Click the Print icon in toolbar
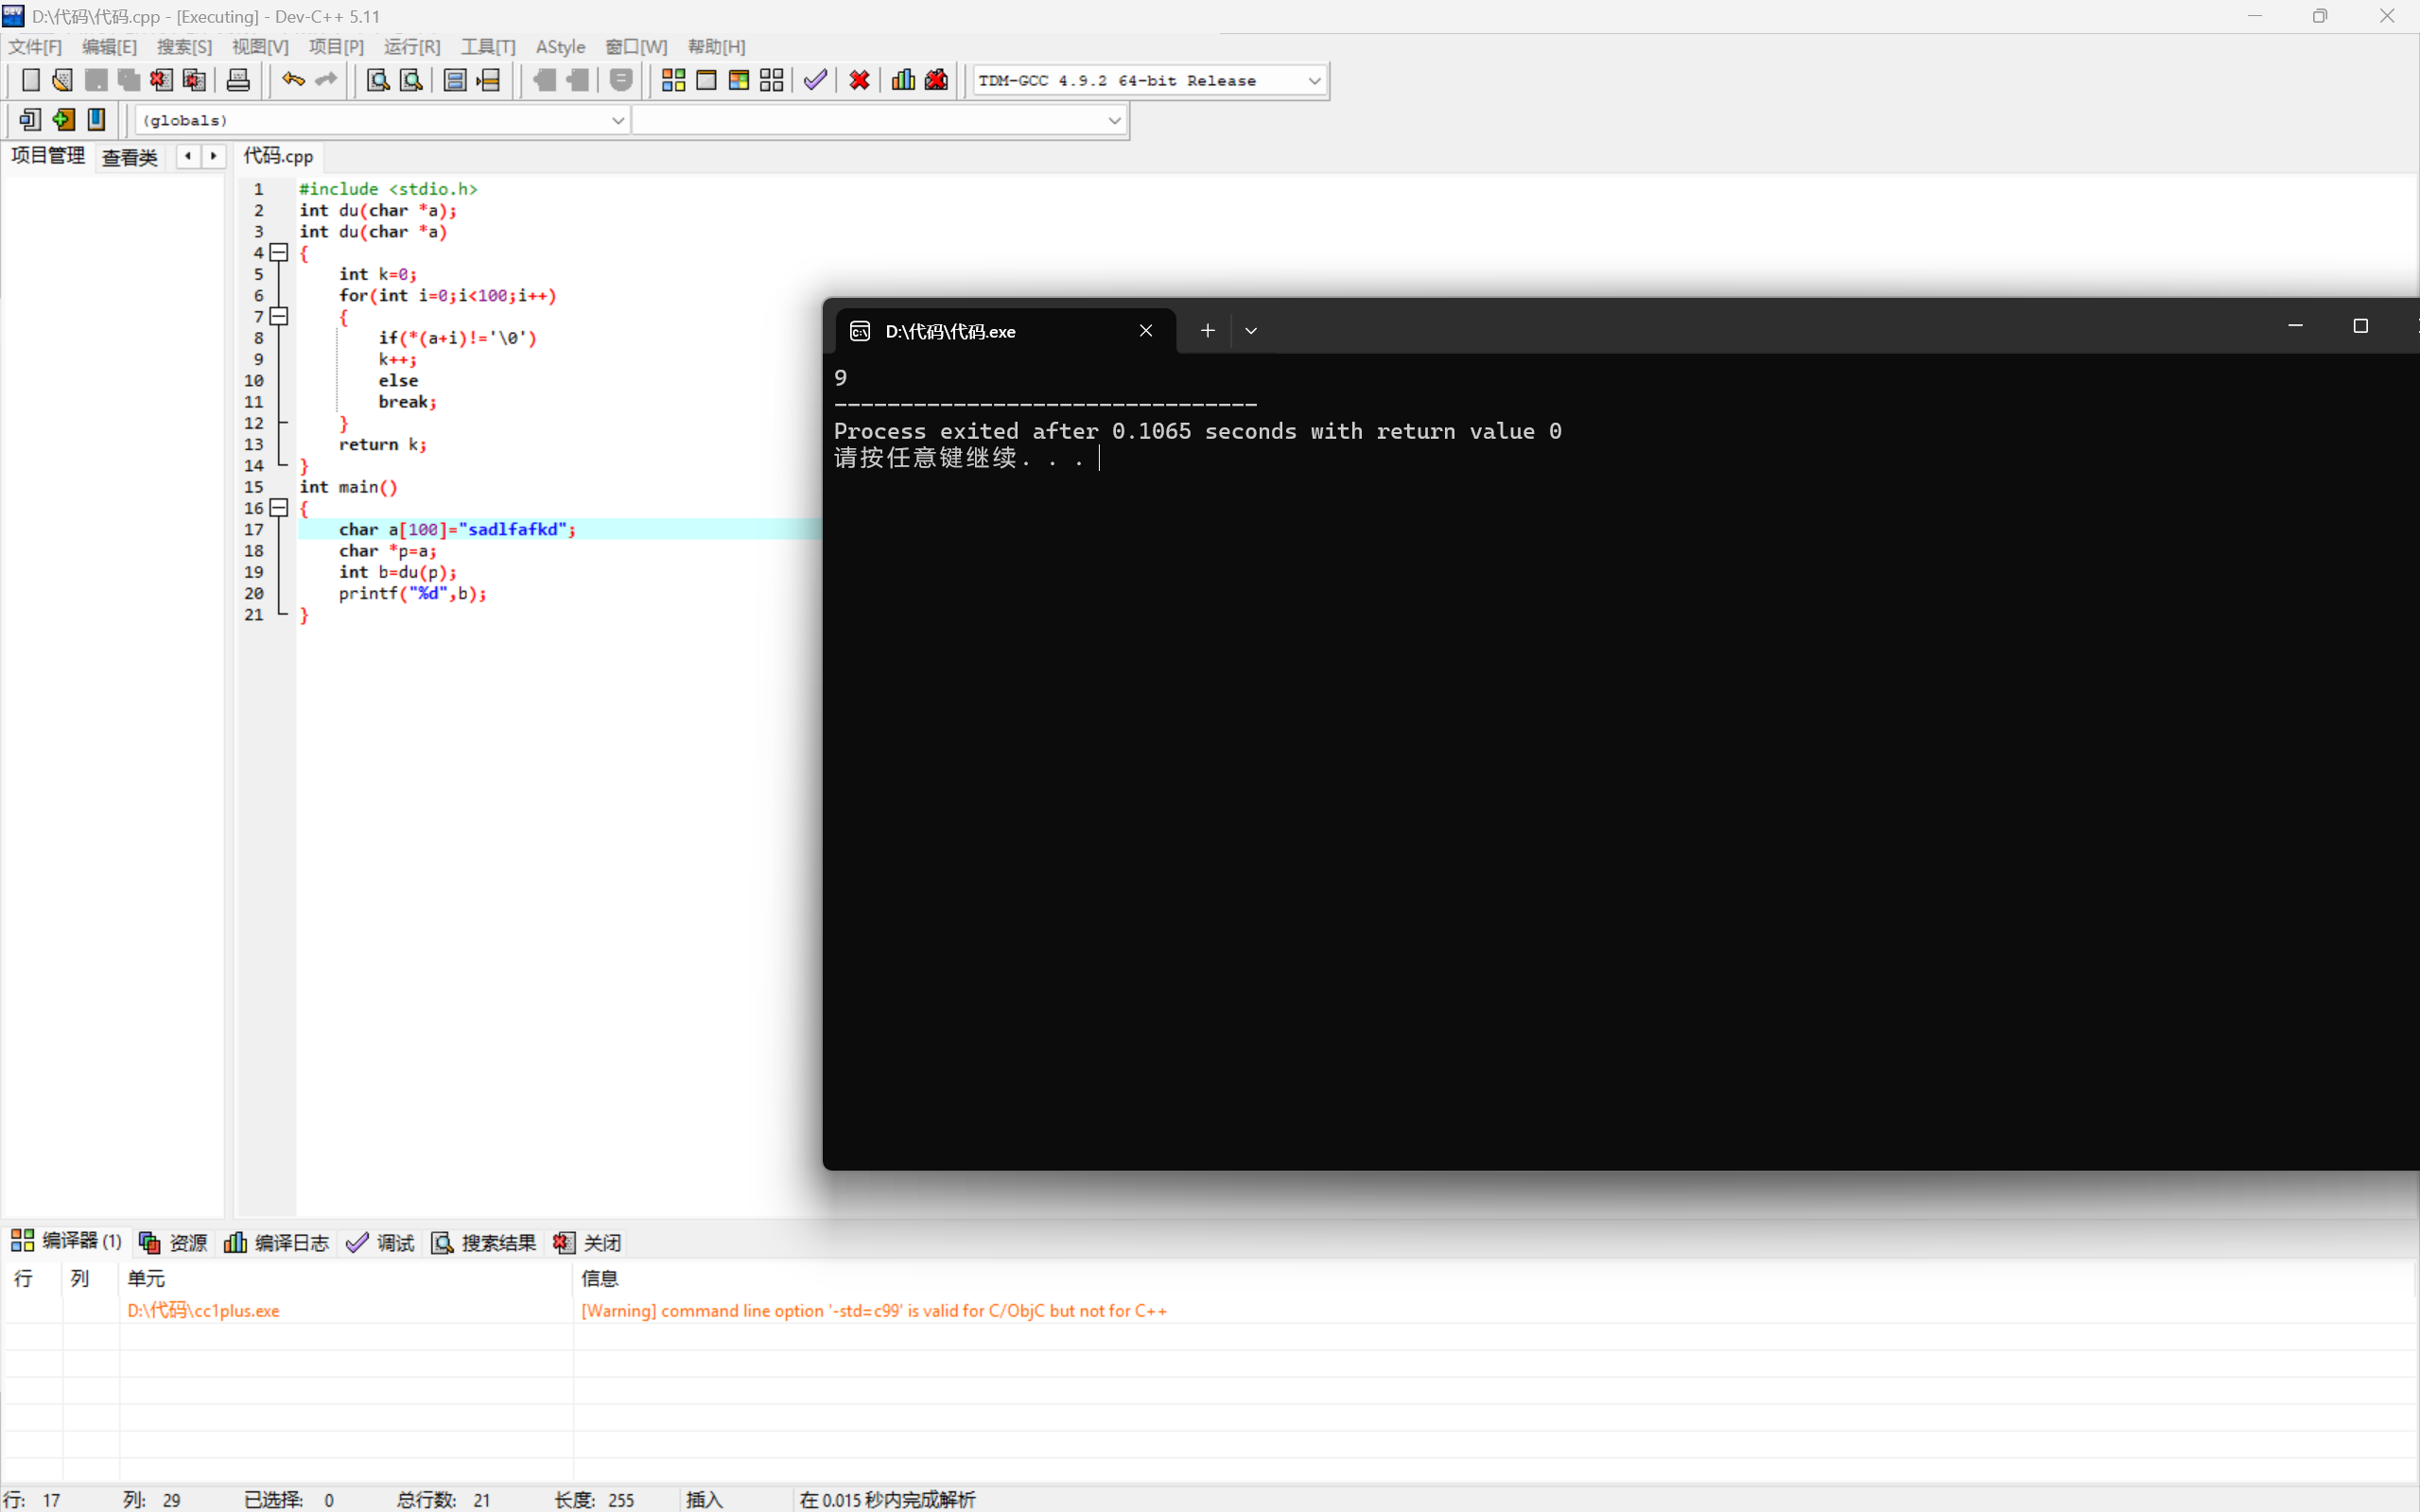Viewport: 2420px width, 1512px height. [x=238, y=80]
